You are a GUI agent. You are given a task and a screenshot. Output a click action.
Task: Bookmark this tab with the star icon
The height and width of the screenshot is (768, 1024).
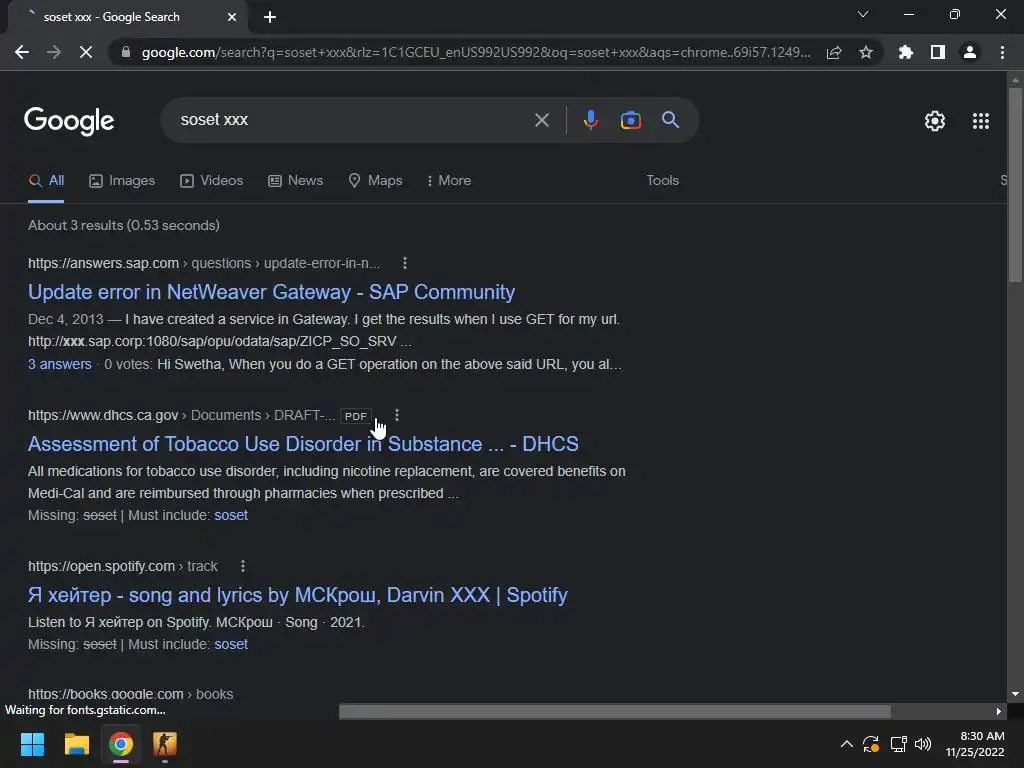point(866,52)
